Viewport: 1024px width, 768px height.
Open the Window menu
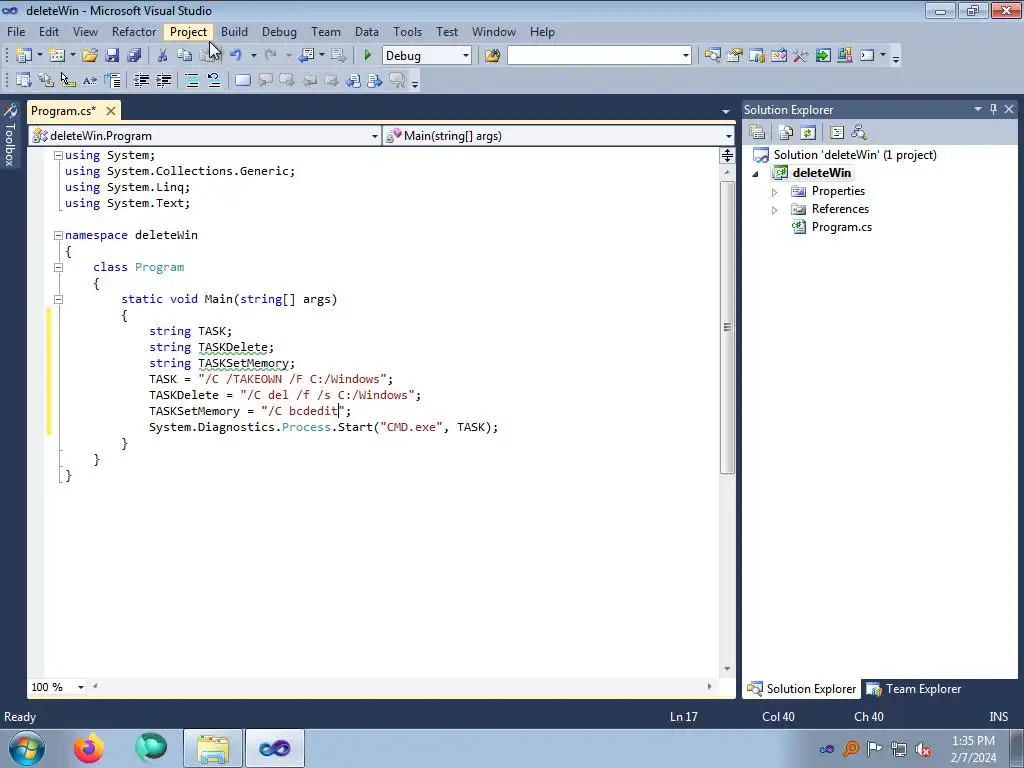click(494, 31)
